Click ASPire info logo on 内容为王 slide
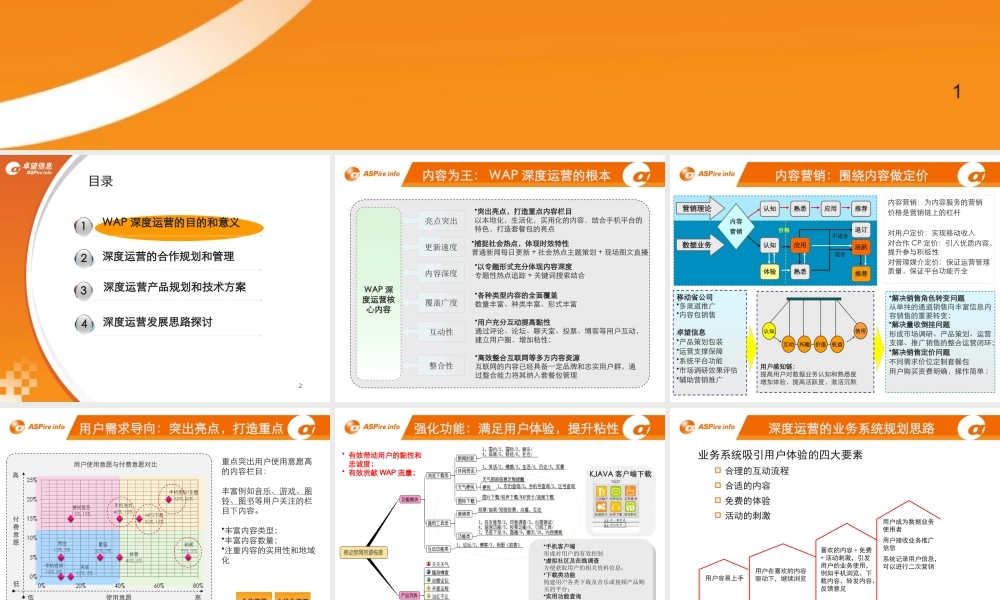The image size is (1000, 600). point(372,173)
